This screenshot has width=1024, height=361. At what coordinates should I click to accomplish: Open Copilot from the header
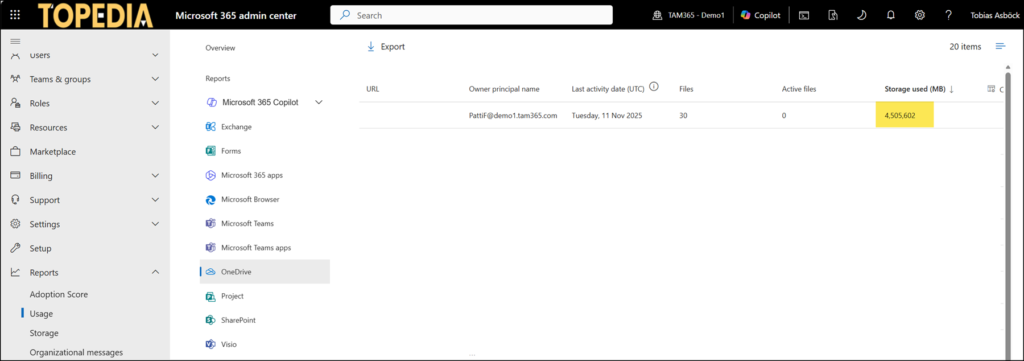(x=760, y=15)
